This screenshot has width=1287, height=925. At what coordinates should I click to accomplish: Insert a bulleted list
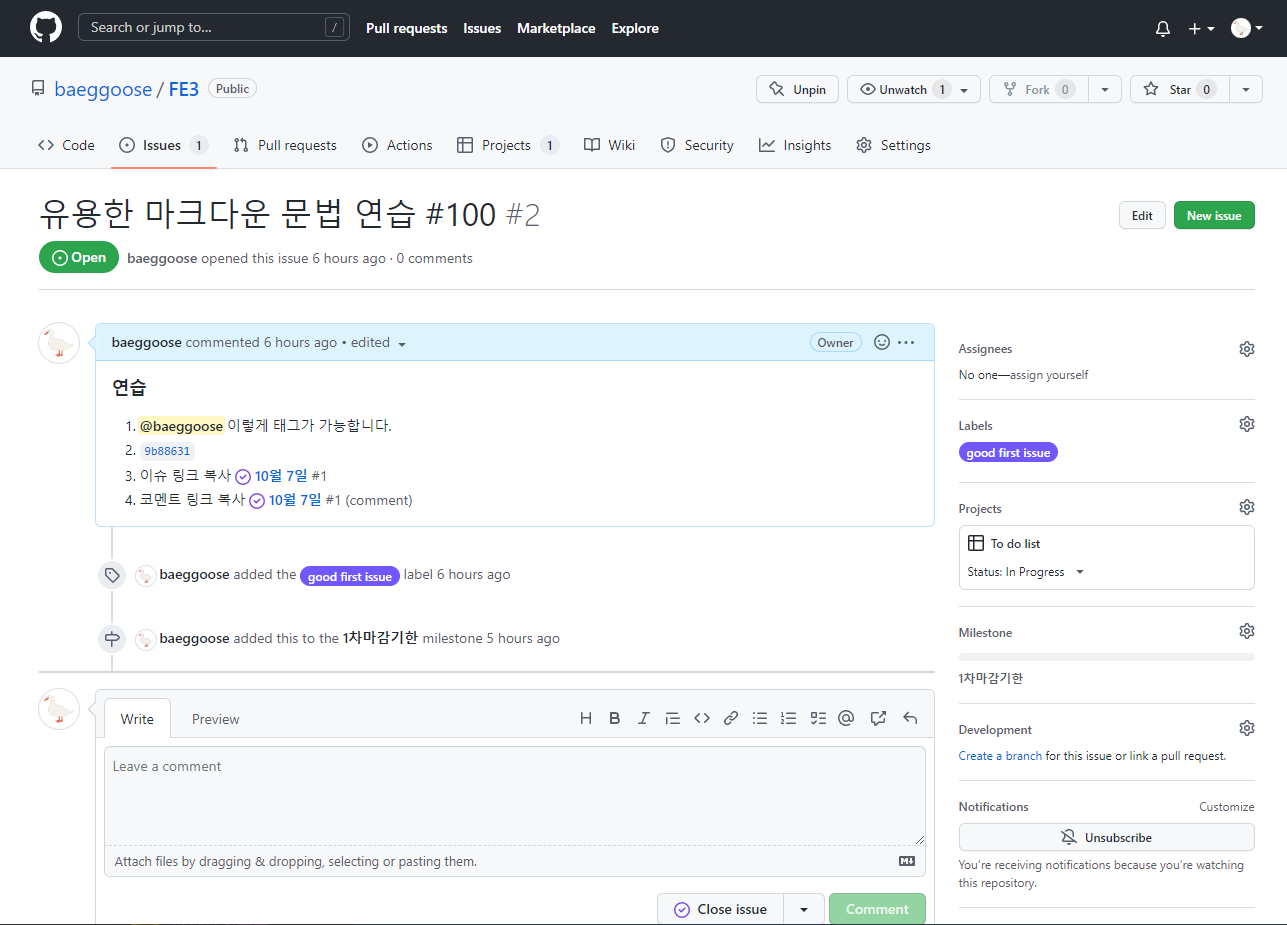click(x=760, y=718)
